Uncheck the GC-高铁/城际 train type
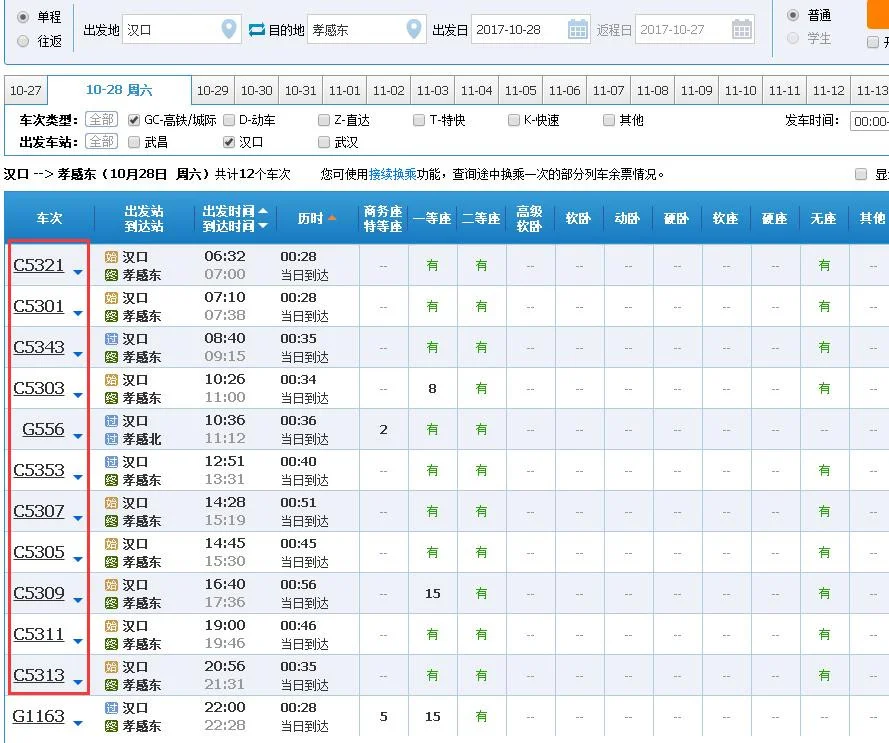The image size is (889, 743). pyautogui.click(x=134, y=119)
